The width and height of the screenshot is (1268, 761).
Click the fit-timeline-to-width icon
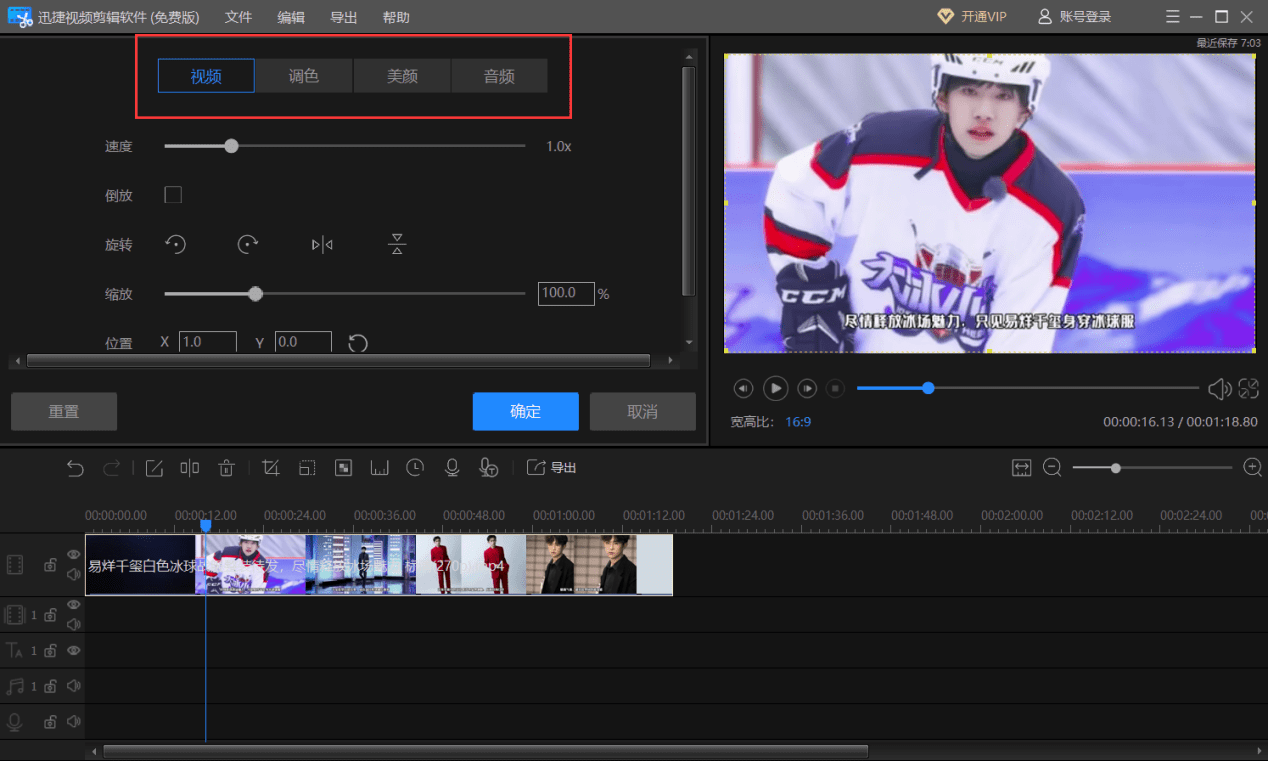tap(1021, 468)
